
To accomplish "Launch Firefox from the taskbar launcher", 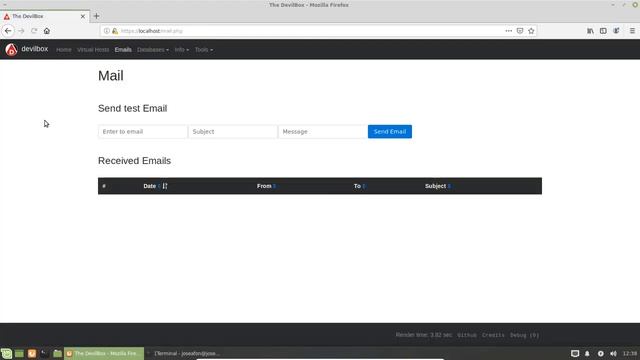I will [32, 353].
